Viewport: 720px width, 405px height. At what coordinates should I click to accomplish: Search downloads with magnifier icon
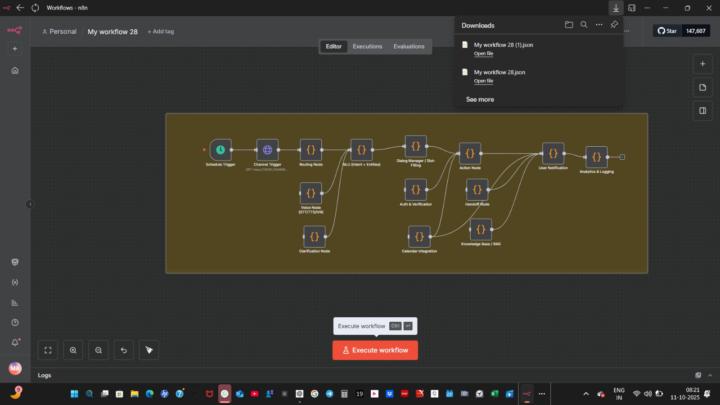584,25
